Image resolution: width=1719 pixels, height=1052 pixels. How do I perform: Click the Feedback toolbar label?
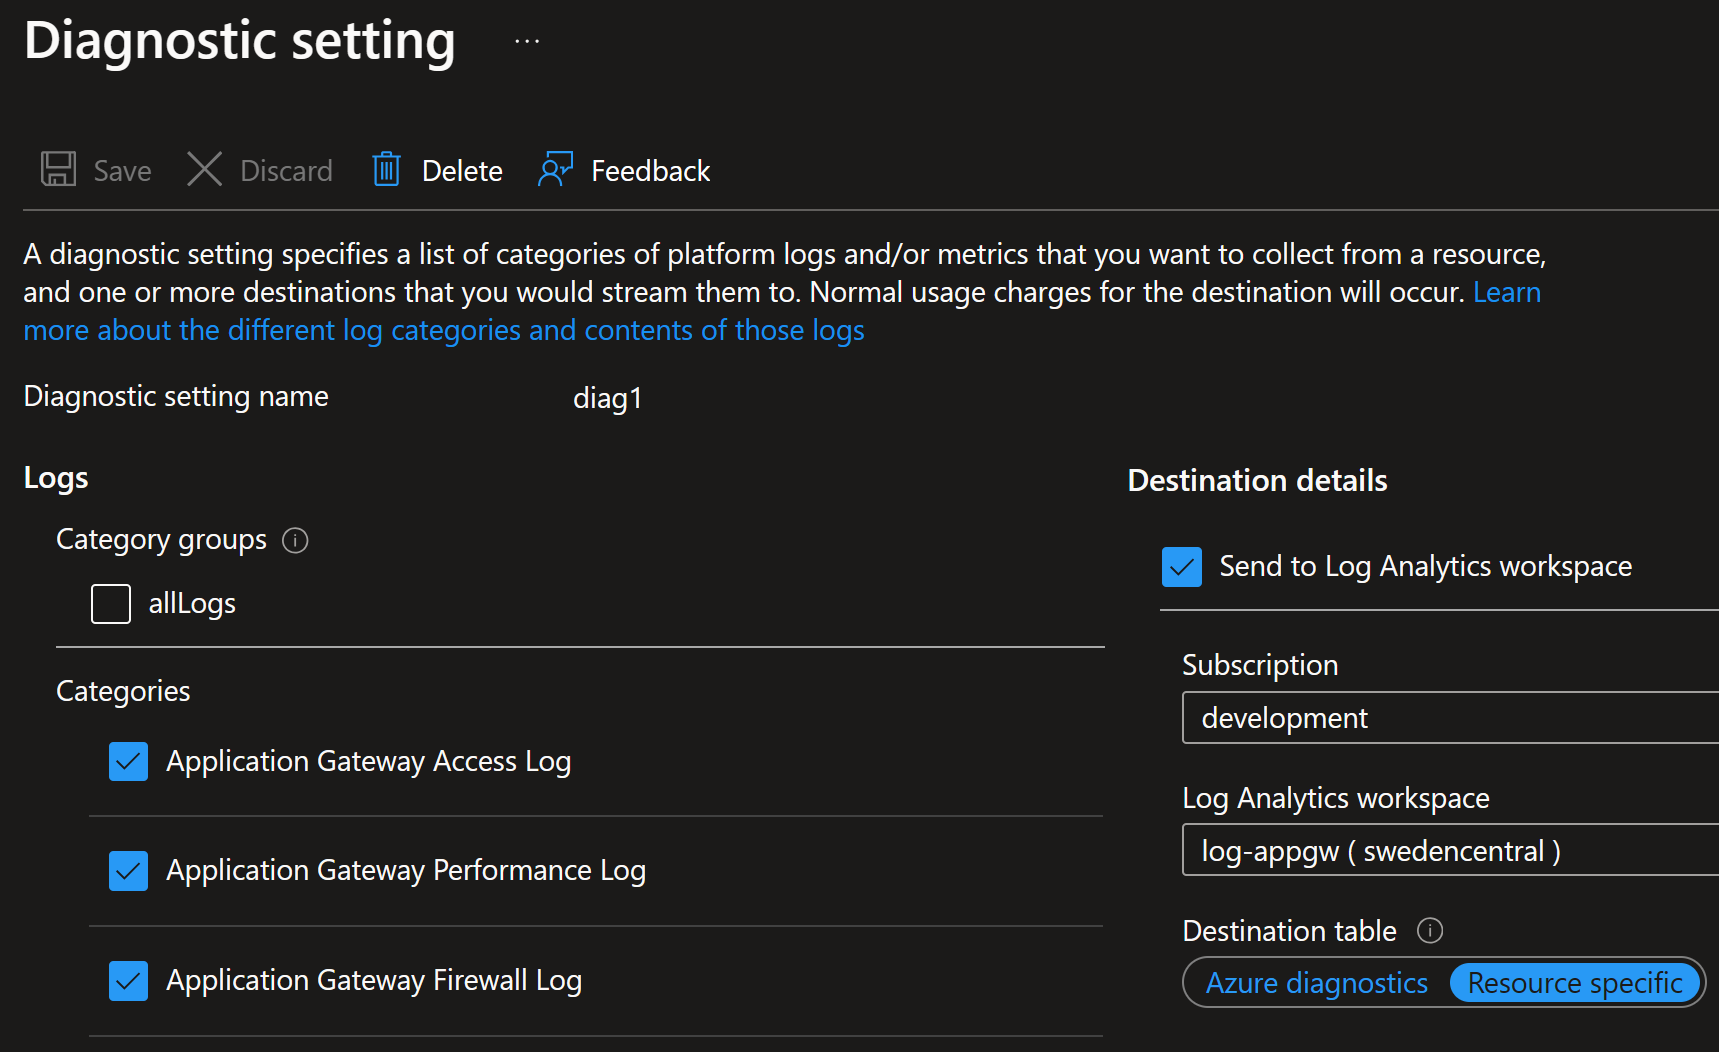tap(650, 171)
